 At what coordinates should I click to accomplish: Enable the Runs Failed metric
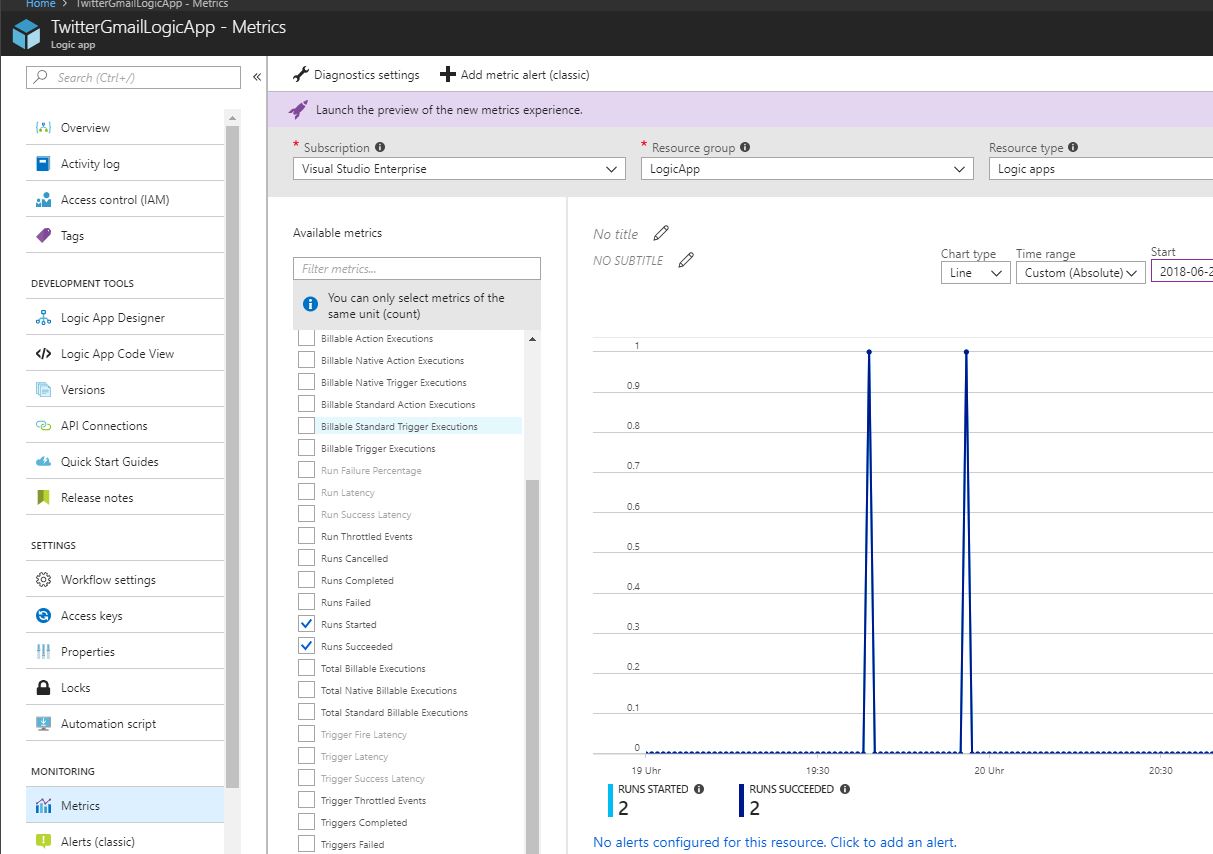point(306,602)
